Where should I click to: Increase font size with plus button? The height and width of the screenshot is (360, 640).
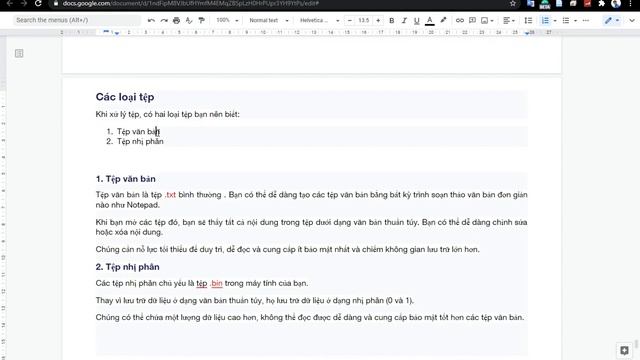(378, 20)
